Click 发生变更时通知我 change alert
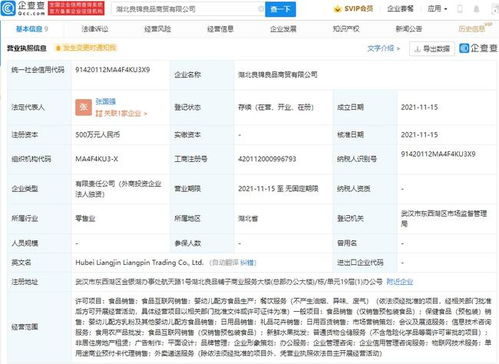The image size is (499, 364). click(x=86, y=48)
